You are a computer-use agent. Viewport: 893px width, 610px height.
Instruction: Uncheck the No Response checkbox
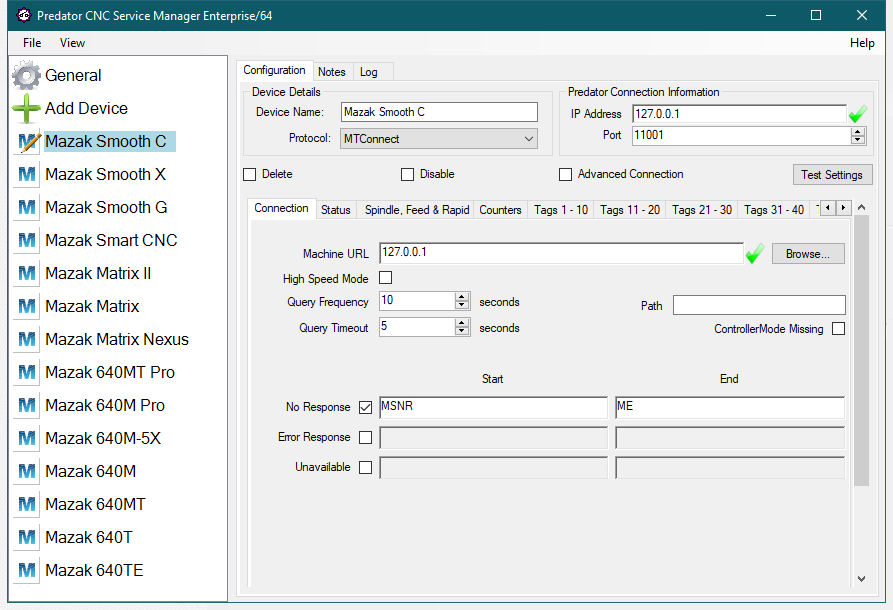coord(365,407)
